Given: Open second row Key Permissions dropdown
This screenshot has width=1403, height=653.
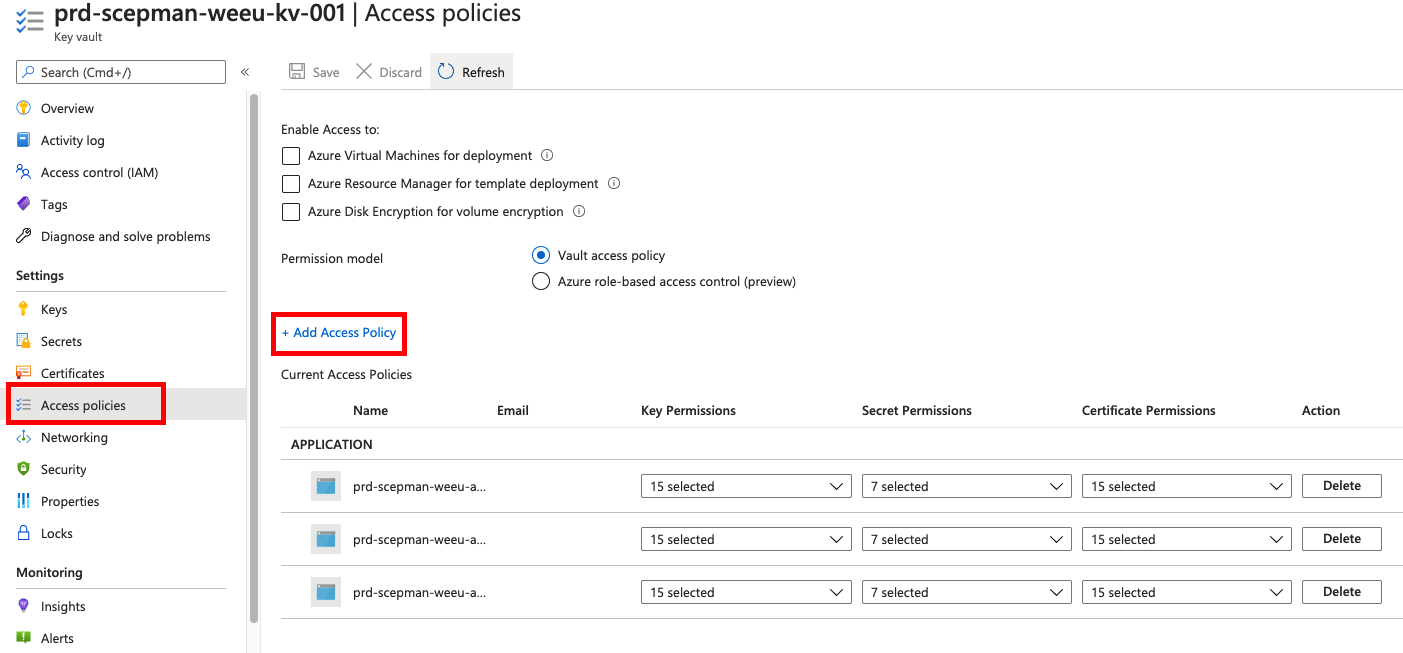Looking at the screenshot, I should [x=746, y=539].
